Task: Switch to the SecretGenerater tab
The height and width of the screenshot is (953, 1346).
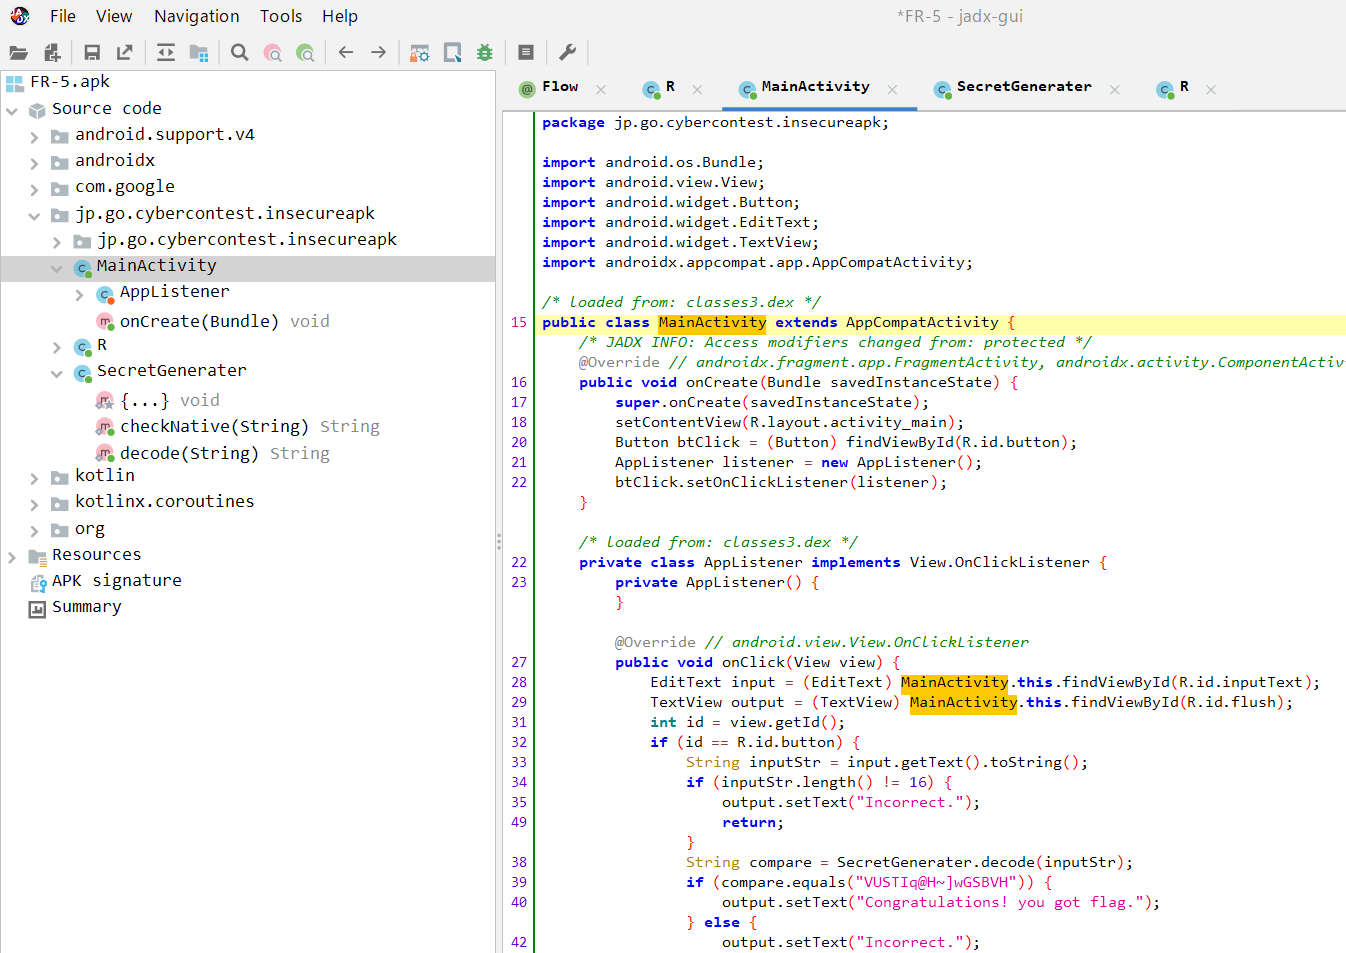Action: [x=1023, y=87]
